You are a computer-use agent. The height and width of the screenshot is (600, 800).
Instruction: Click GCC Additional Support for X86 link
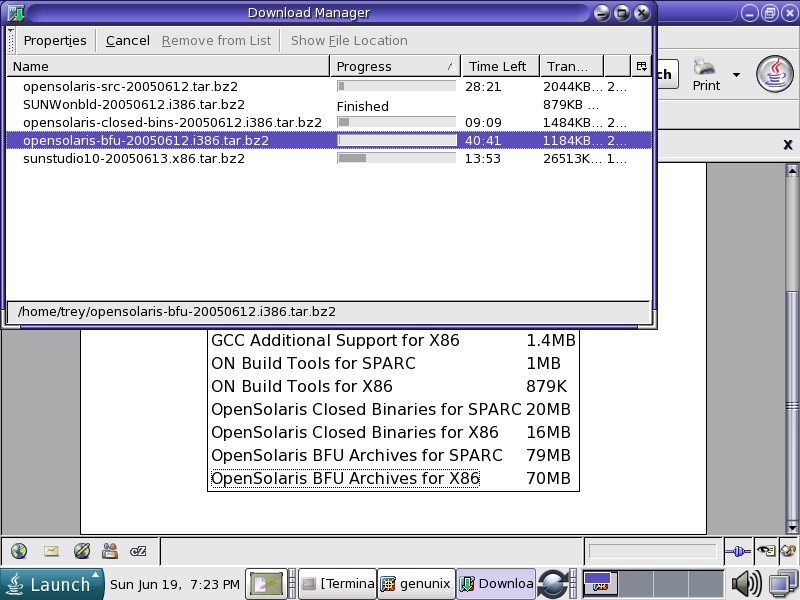click(335, 340)
